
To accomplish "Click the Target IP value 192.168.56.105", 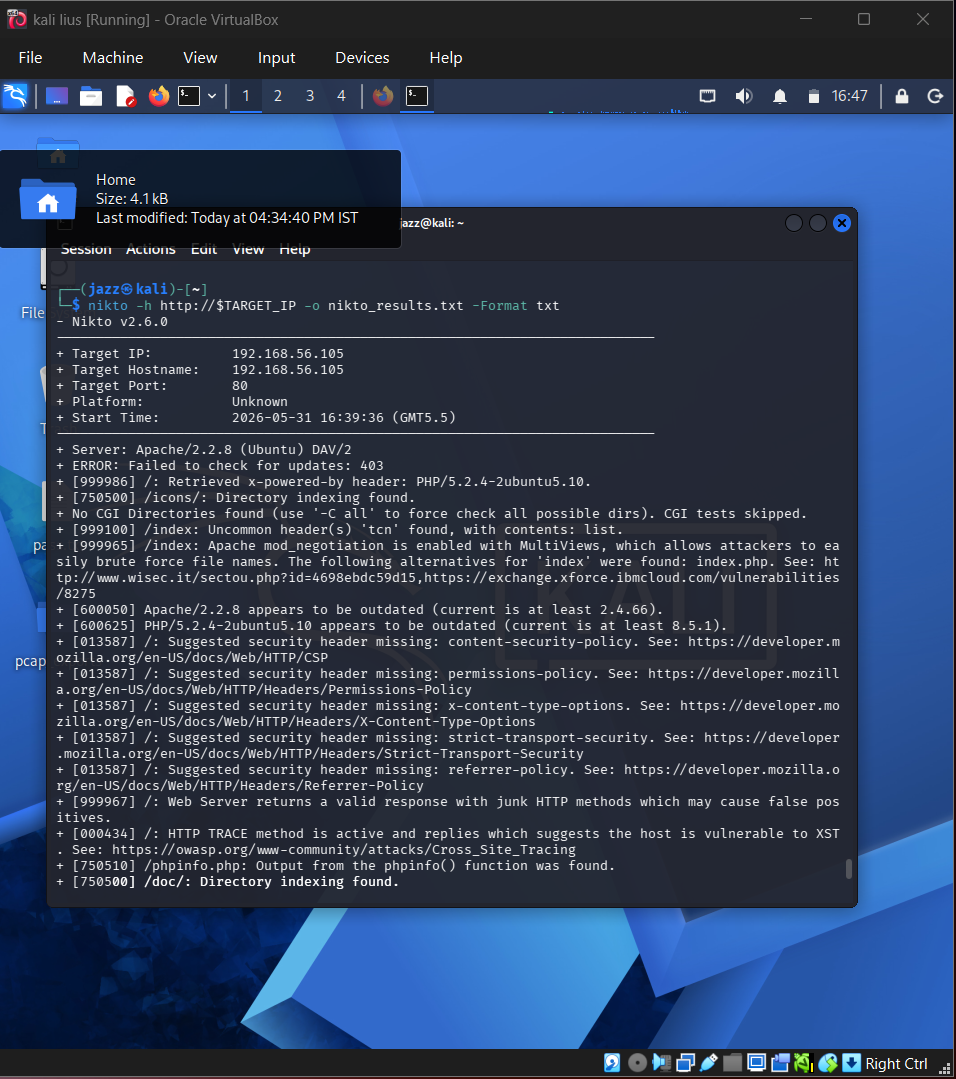I will pyautogui.click(x=288, y=354).
